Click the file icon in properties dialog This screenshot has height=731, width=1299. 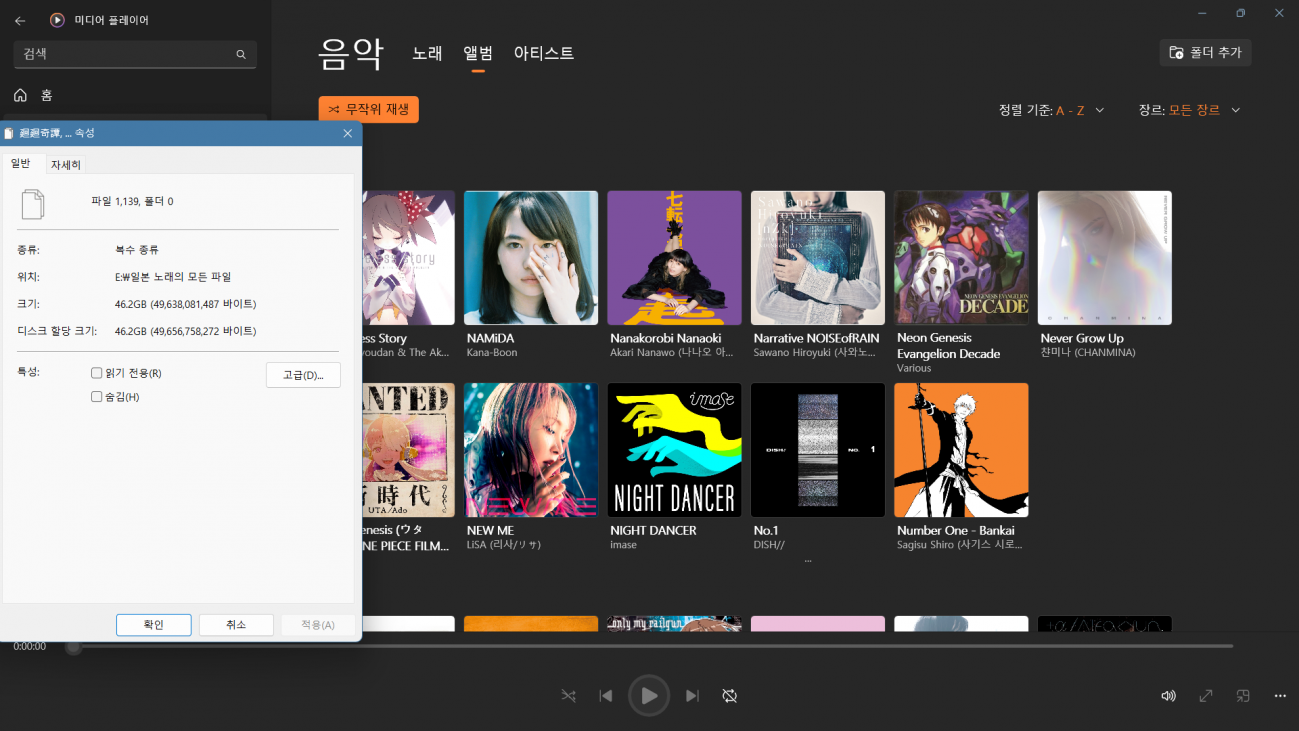(33, 204)
